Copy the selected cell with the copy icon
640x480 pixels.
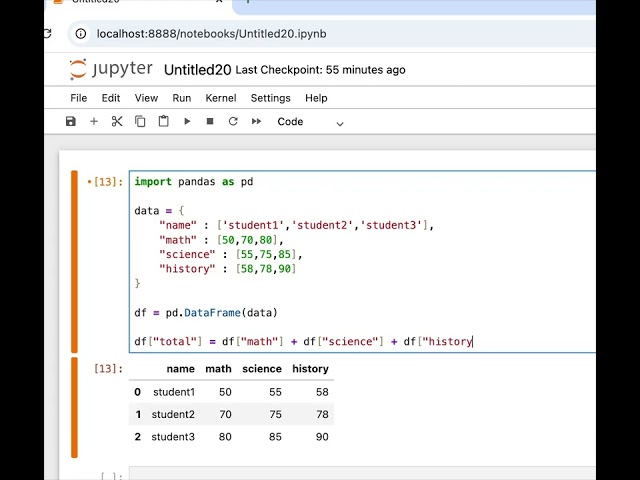(x=140, y=121)
